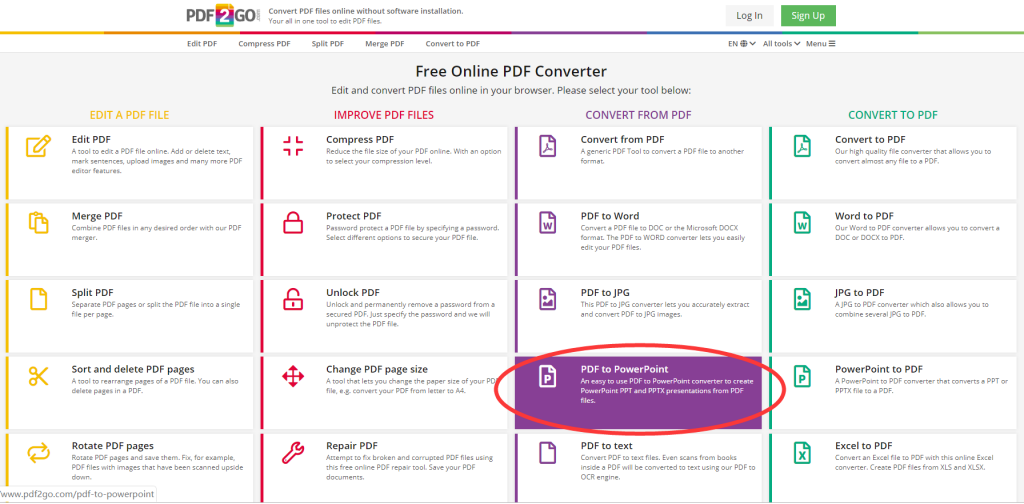The image size is (1024, 504).
Task: Click the Word to PDF green W icon
Action: pos(801,223)
